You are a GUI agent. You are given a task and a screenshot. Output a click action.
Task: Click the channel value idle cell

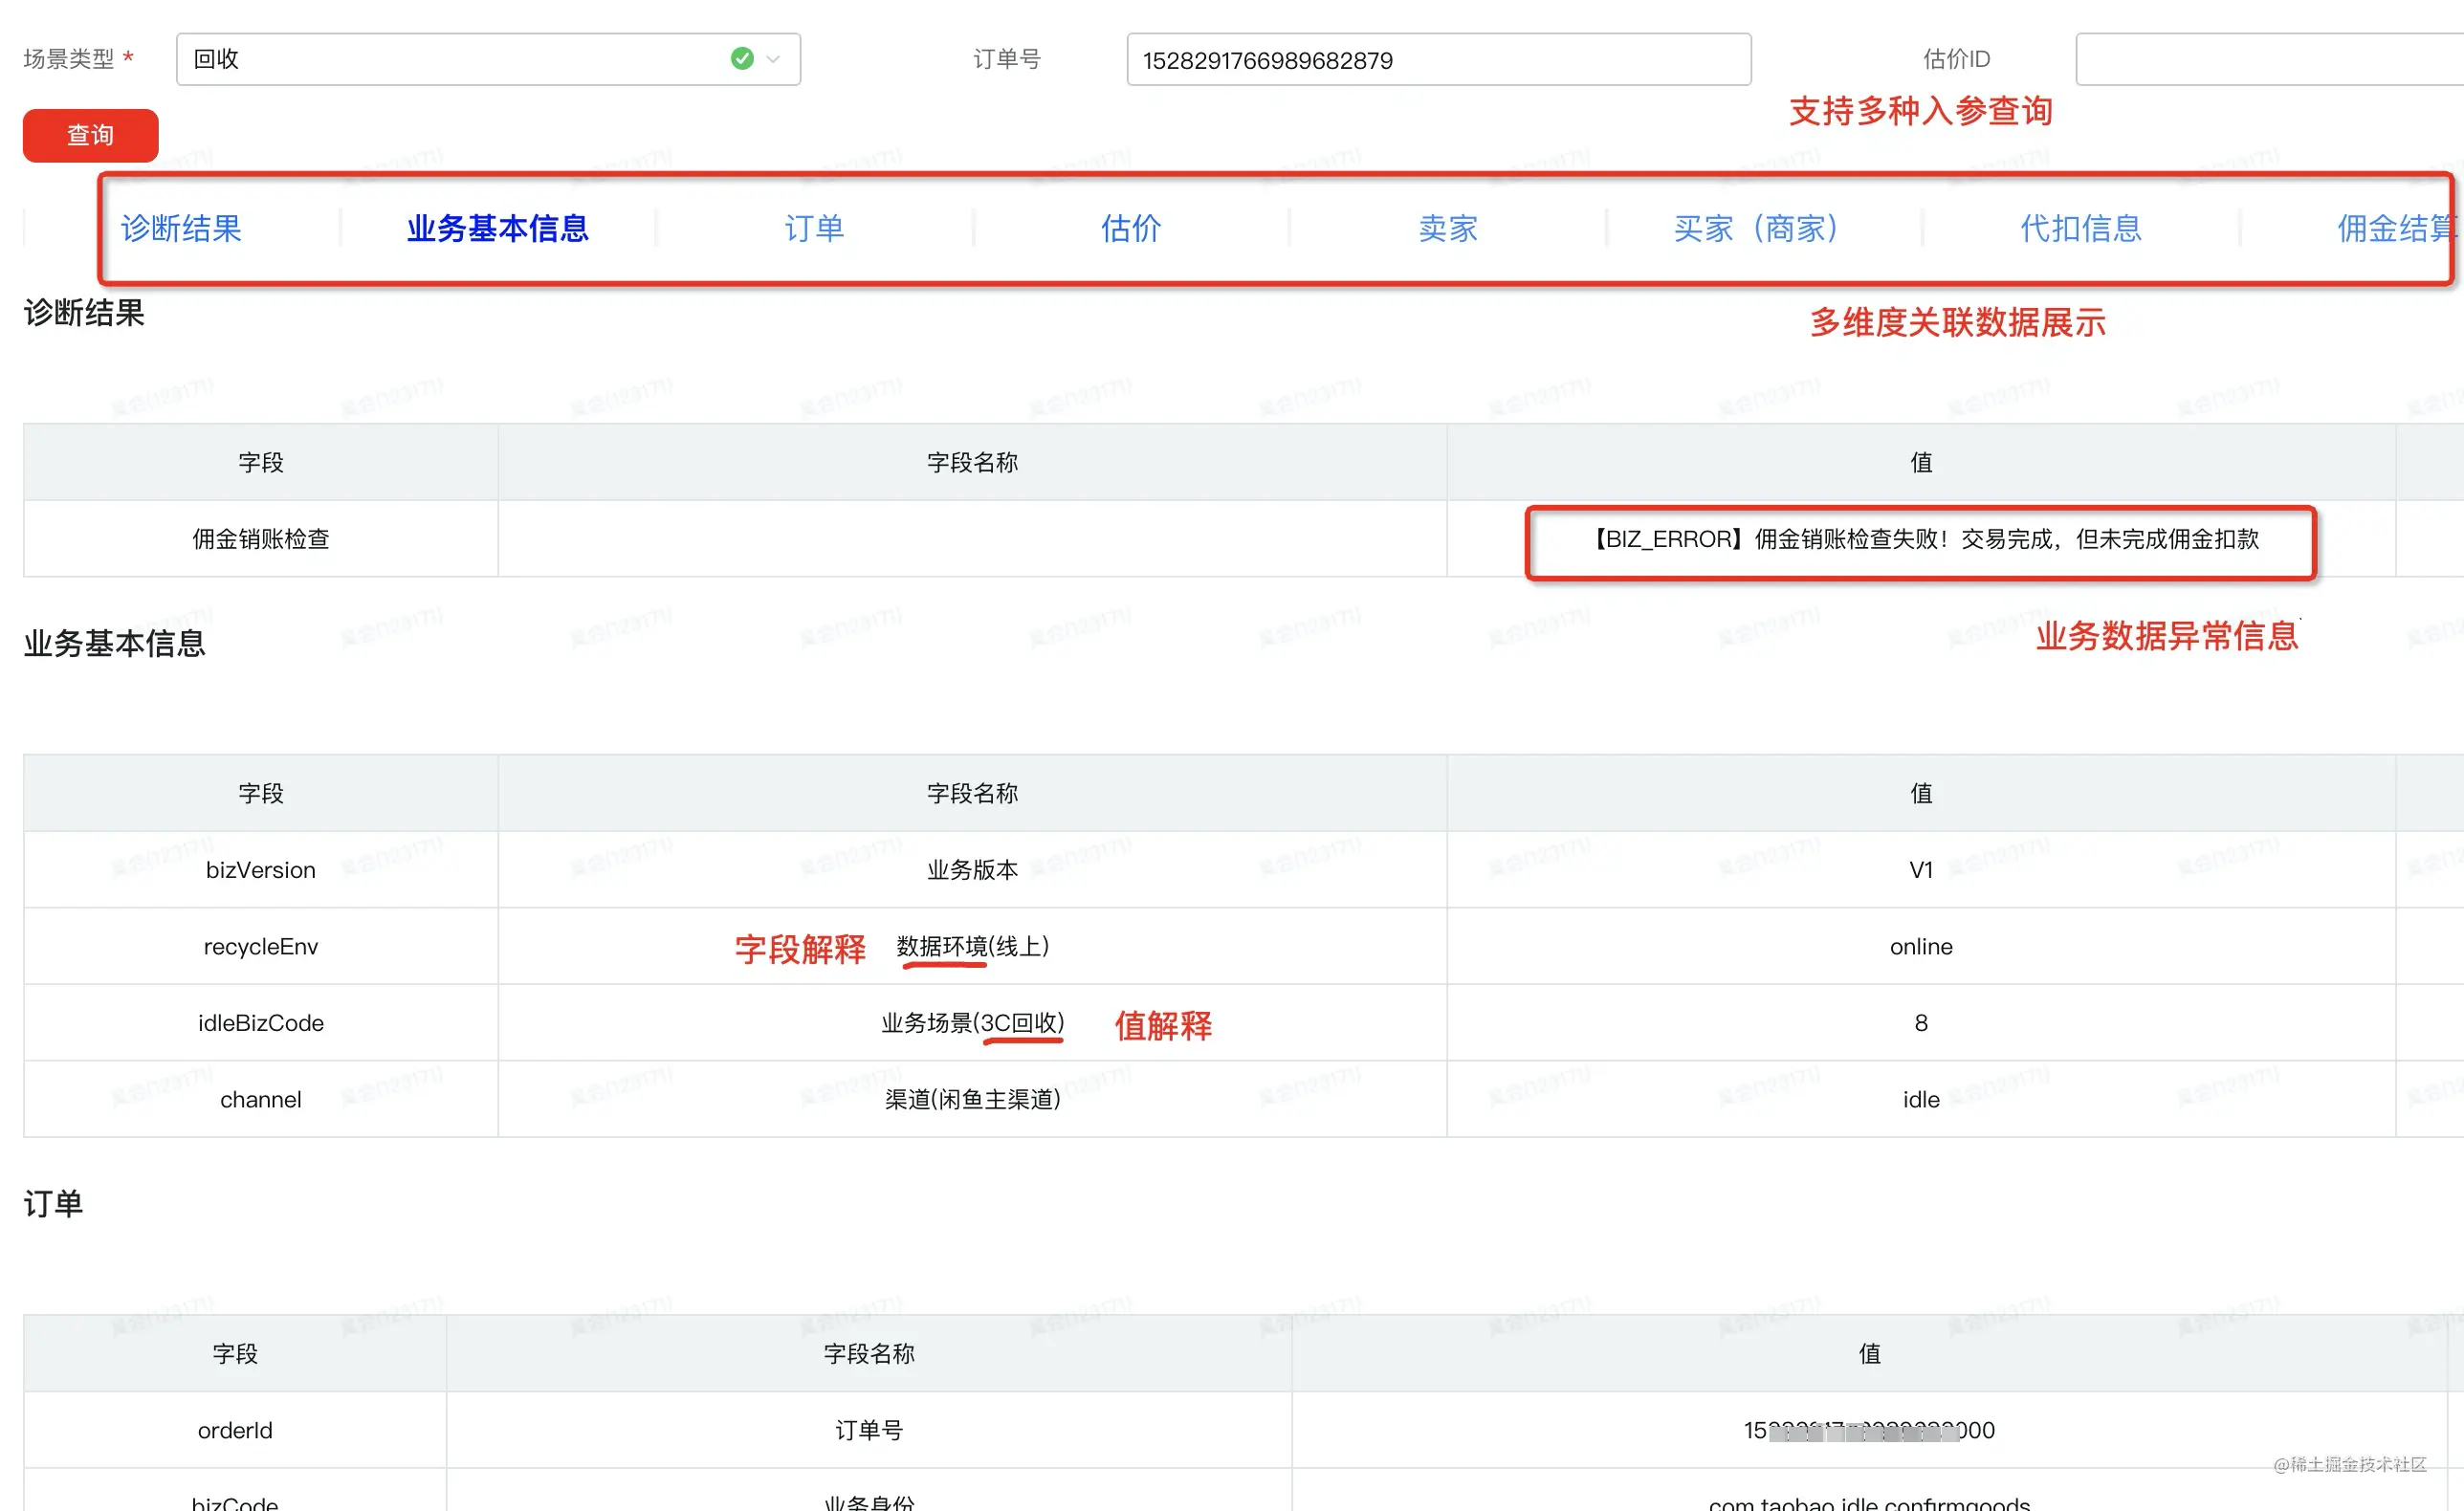pos(1921,1100)
